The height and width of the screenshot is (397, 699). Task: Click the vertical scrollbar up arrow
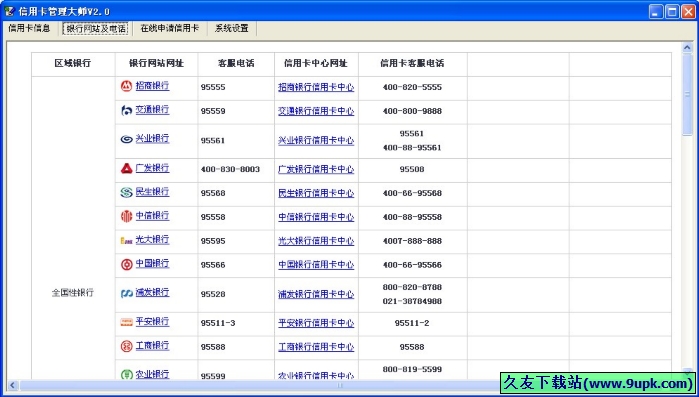687,47
